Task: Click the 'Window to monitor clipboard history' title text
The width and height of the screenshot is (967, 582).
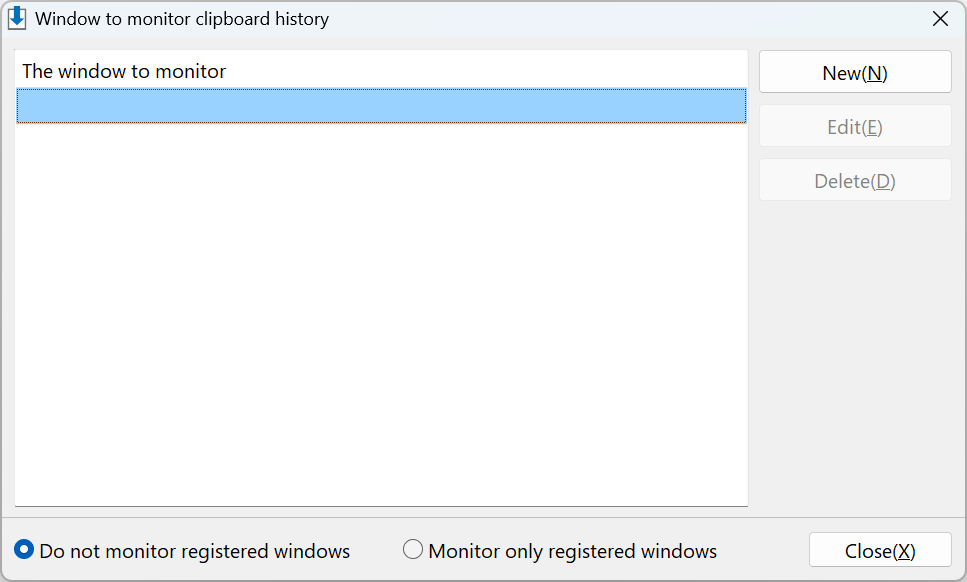Action: click(182, 19)
